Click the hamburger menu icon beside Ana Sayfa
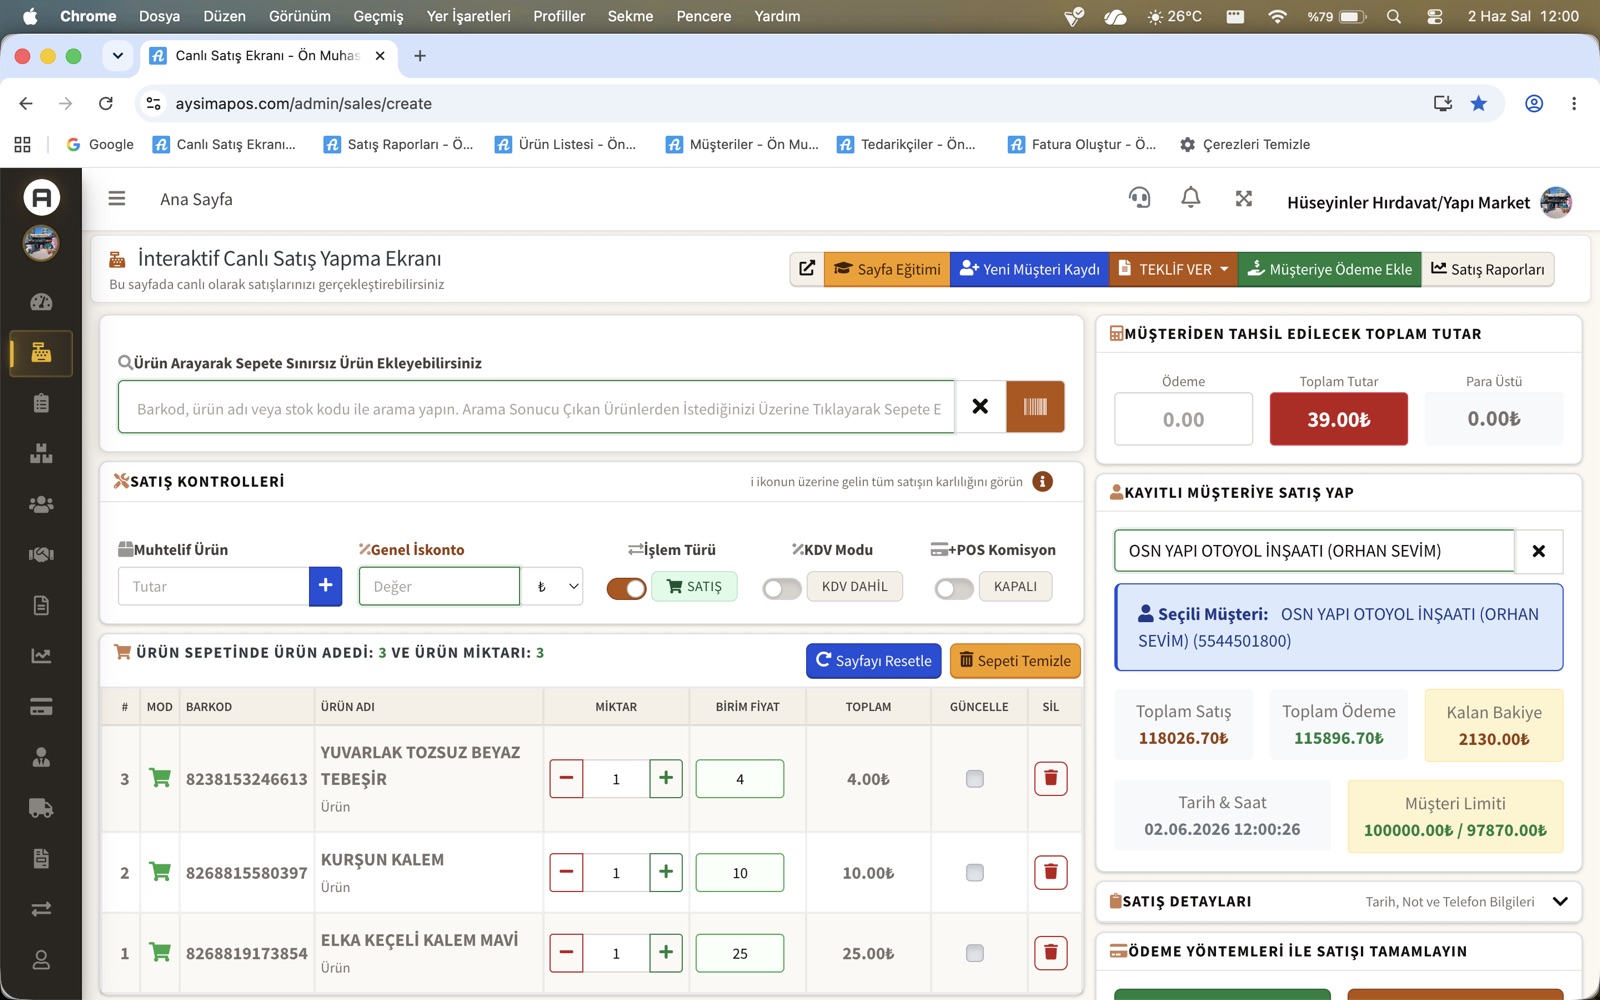Viewport: 1600px width, 1000px height. point(117,199)
